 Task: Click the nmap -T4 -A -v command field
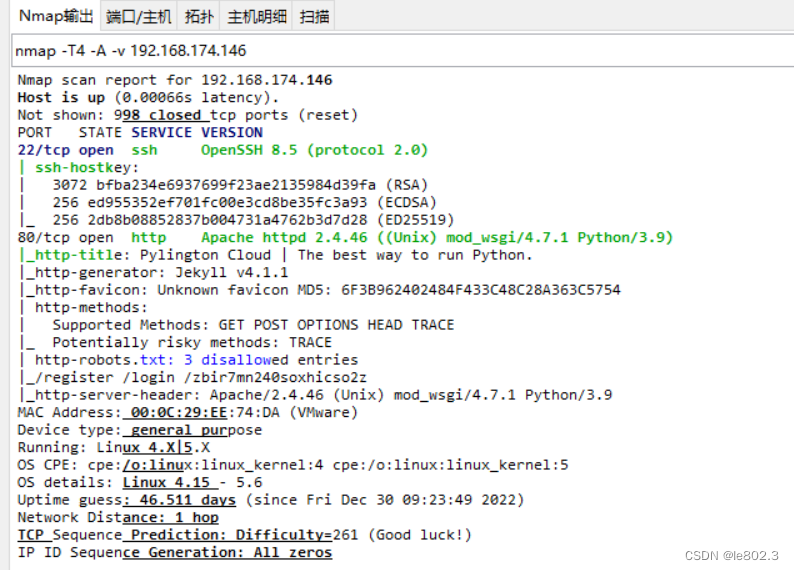(403, 51)
